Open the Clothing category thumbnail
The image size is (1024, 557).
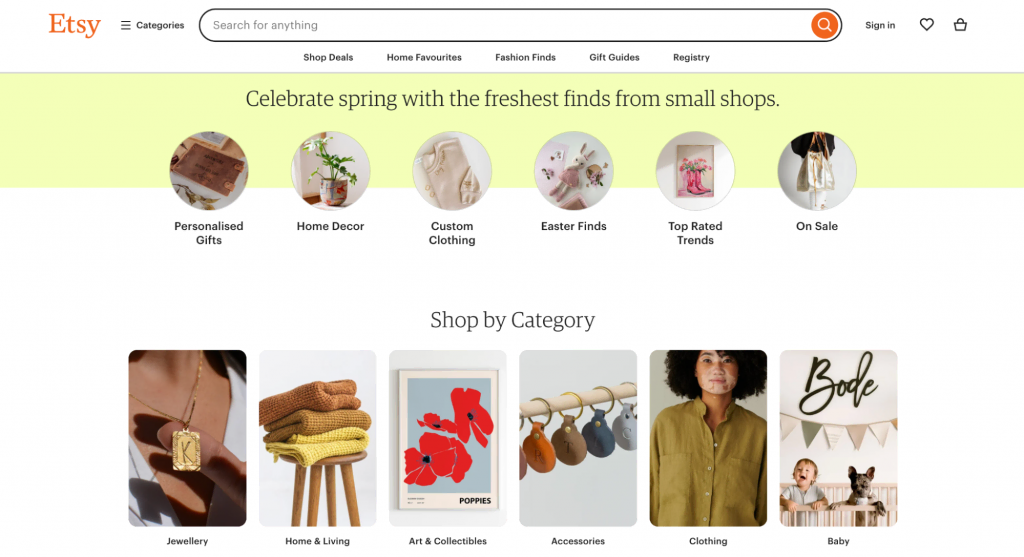coord(708,438)
